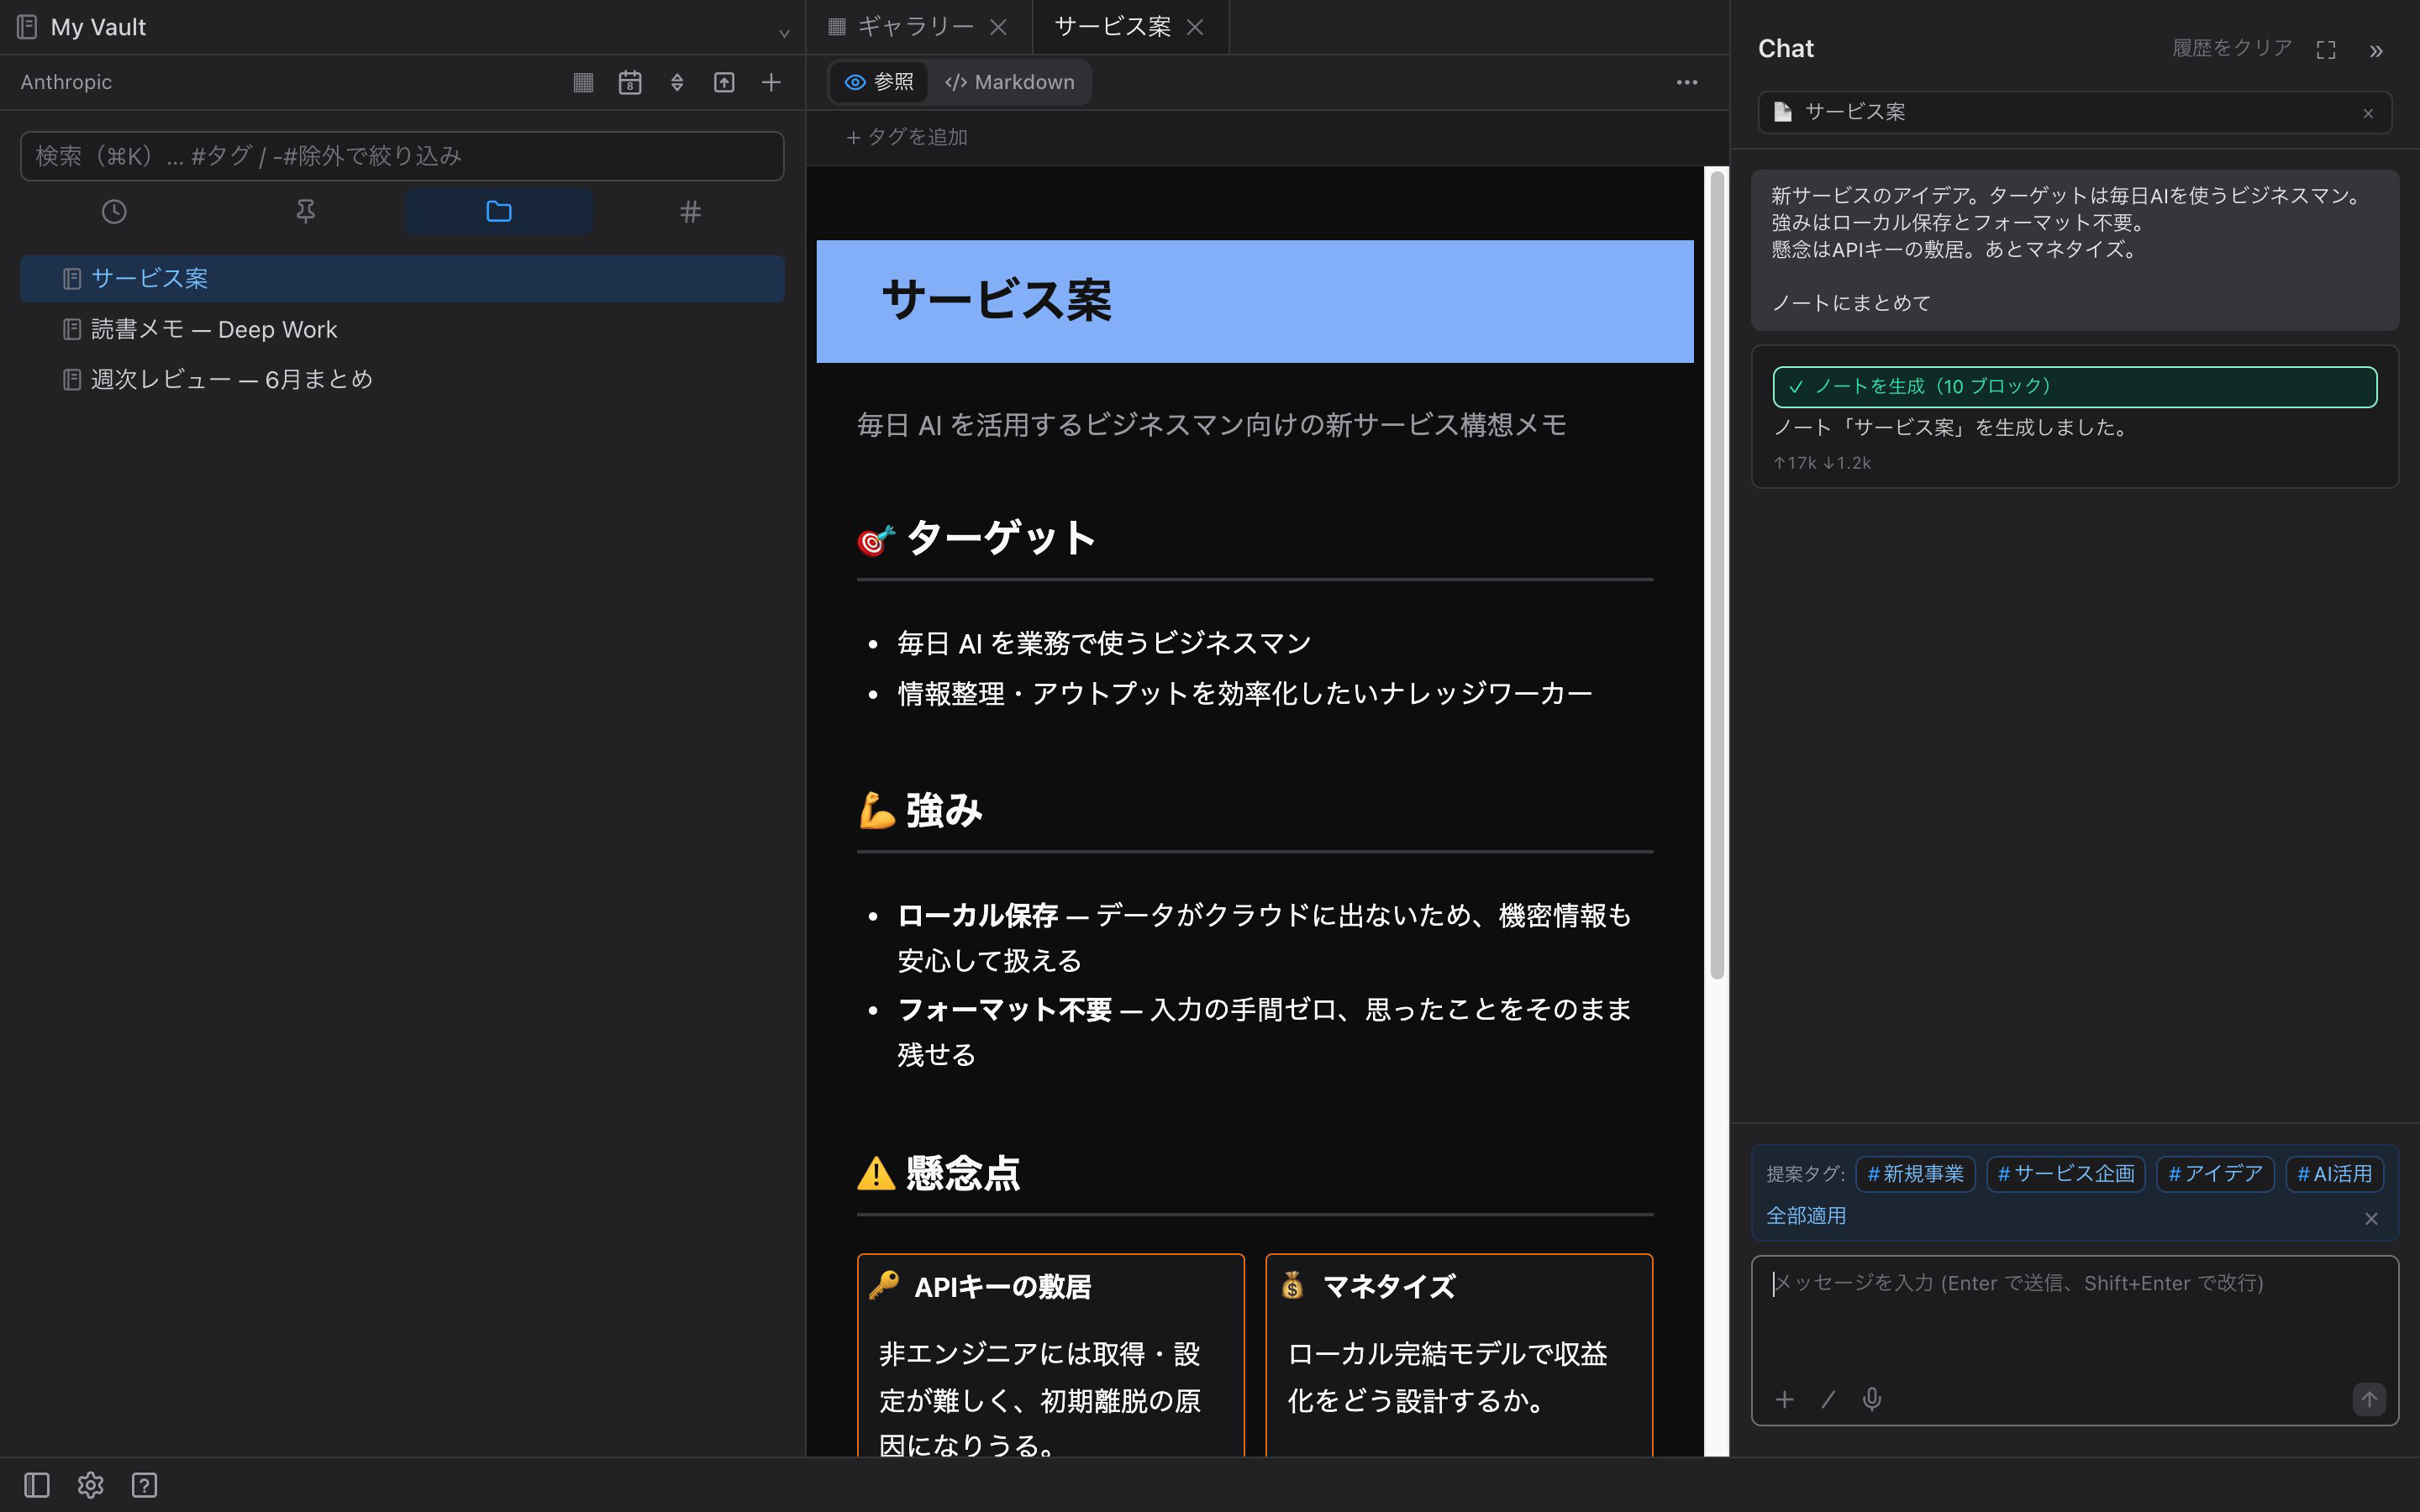Viewport: 2420px width, 1512px height.
Task: Open settings gear icon
Action: point(91,1485)
